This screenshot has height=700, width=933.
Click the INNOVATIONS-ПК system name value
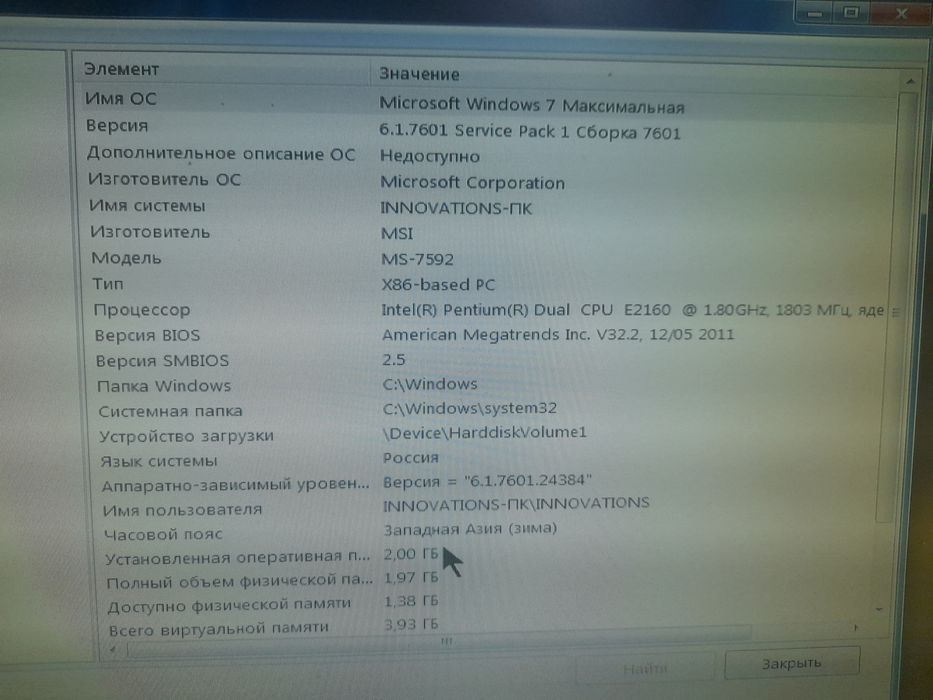[456, 208]
